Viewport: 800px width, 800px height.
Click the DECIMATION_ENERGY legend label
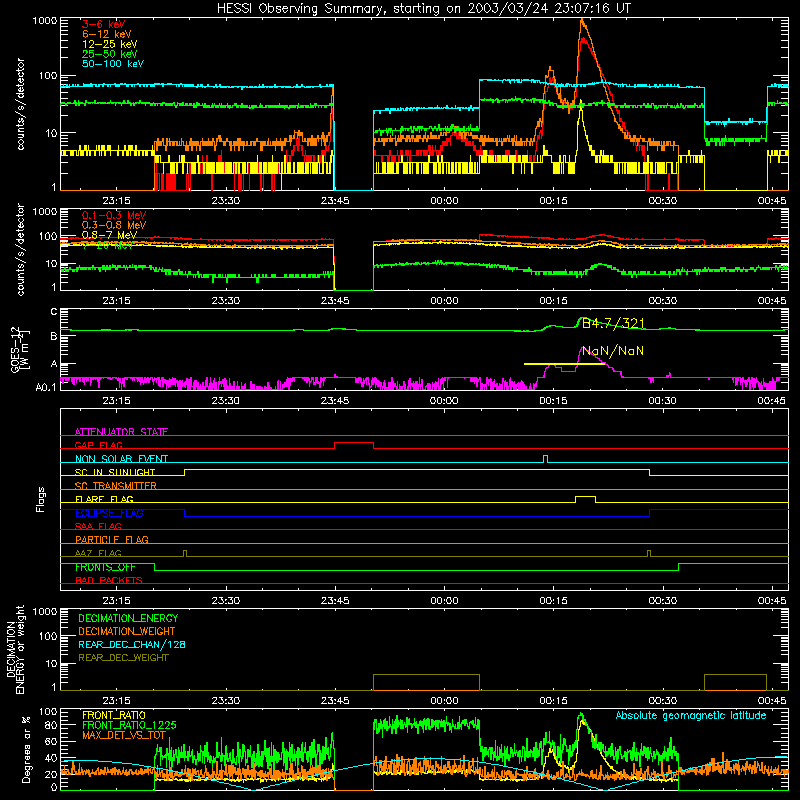tap(128, 618)
